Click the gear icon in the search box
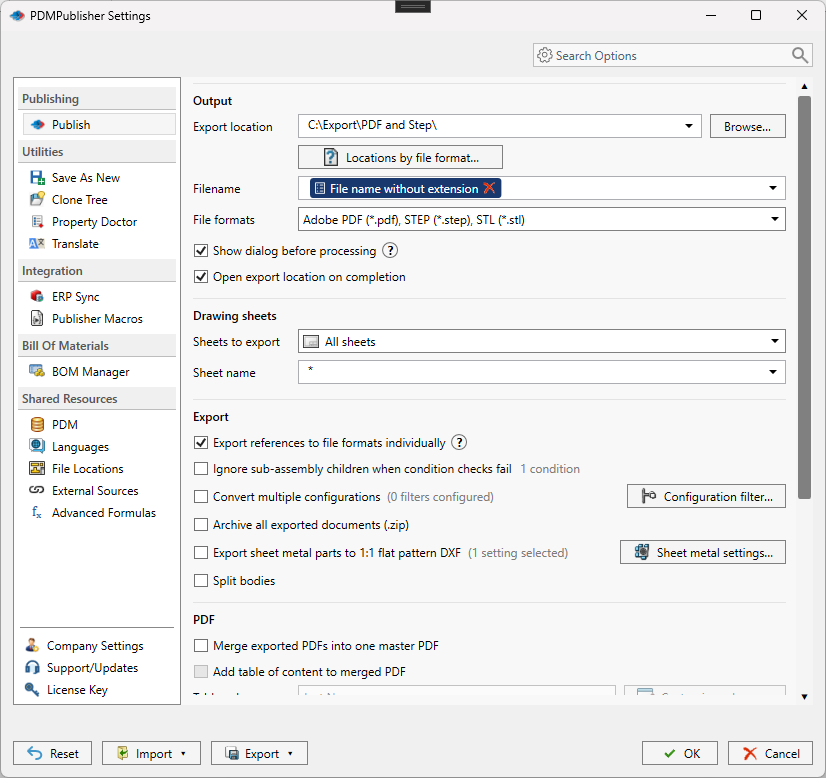 [x=545, y=55]
